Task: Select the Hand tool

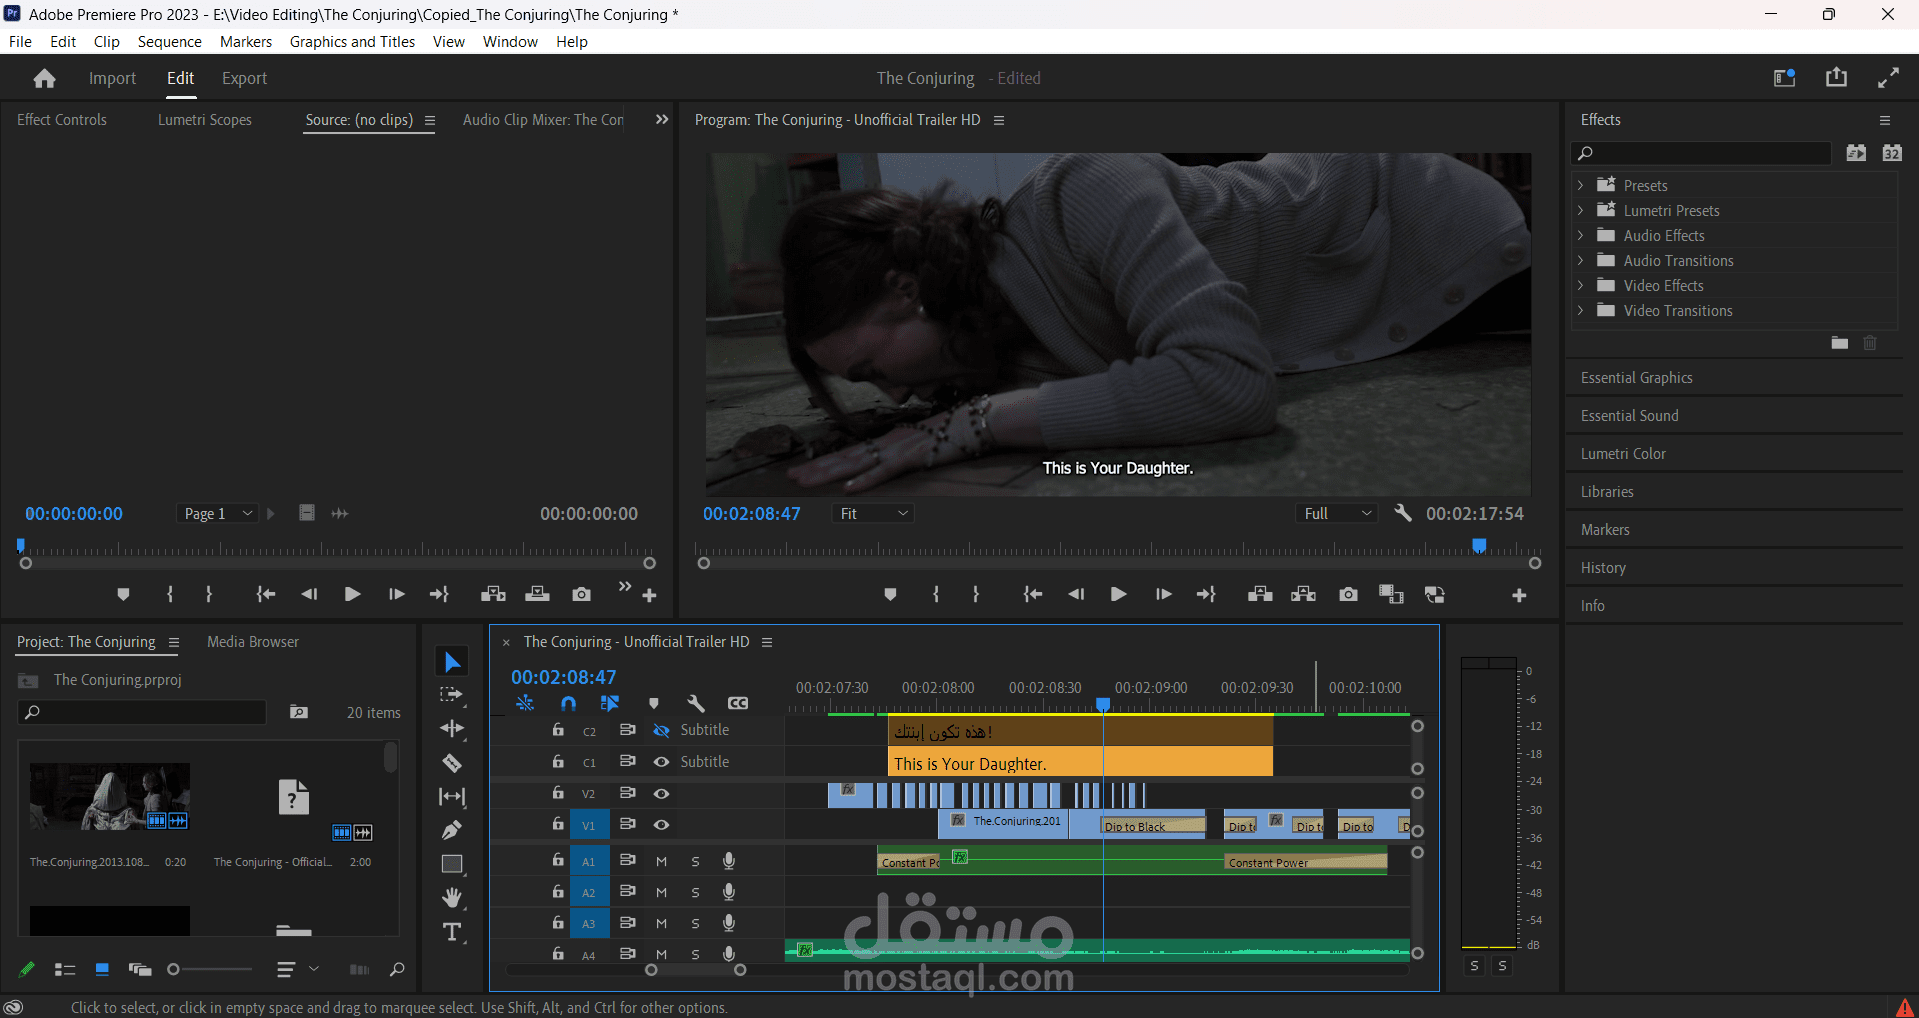Action: [x=452, y=897]
